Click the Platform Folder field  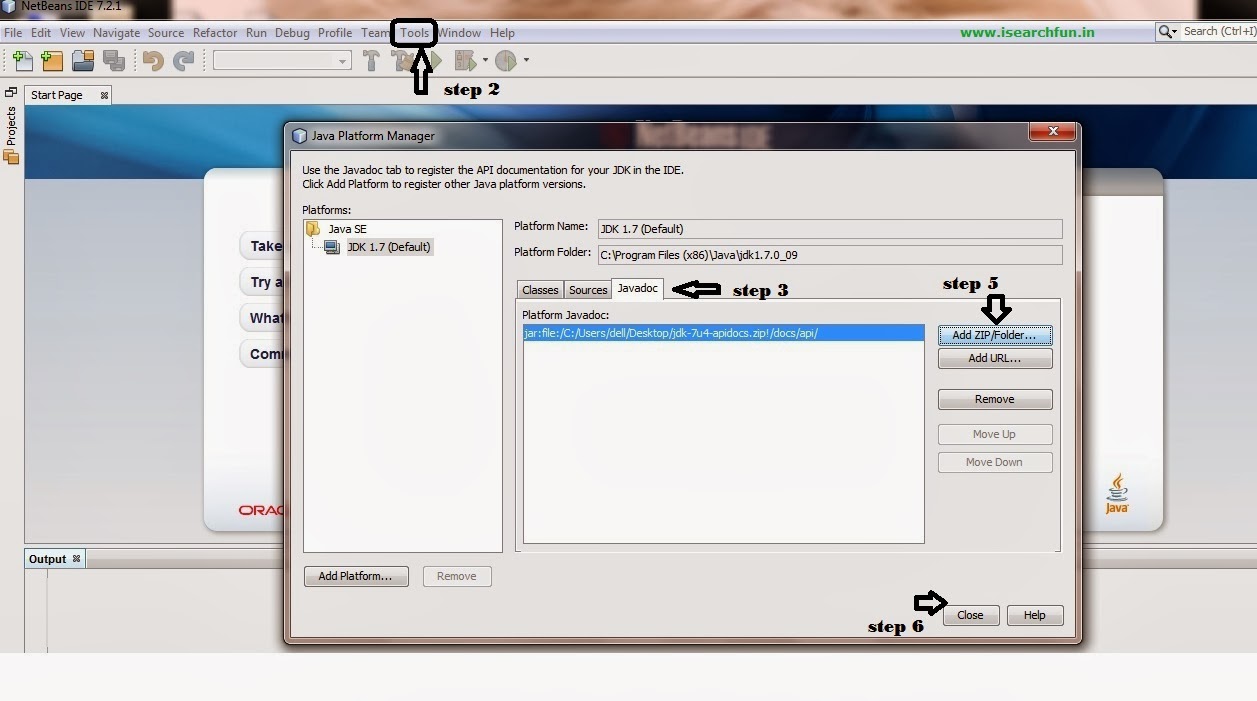coord(830,255)
